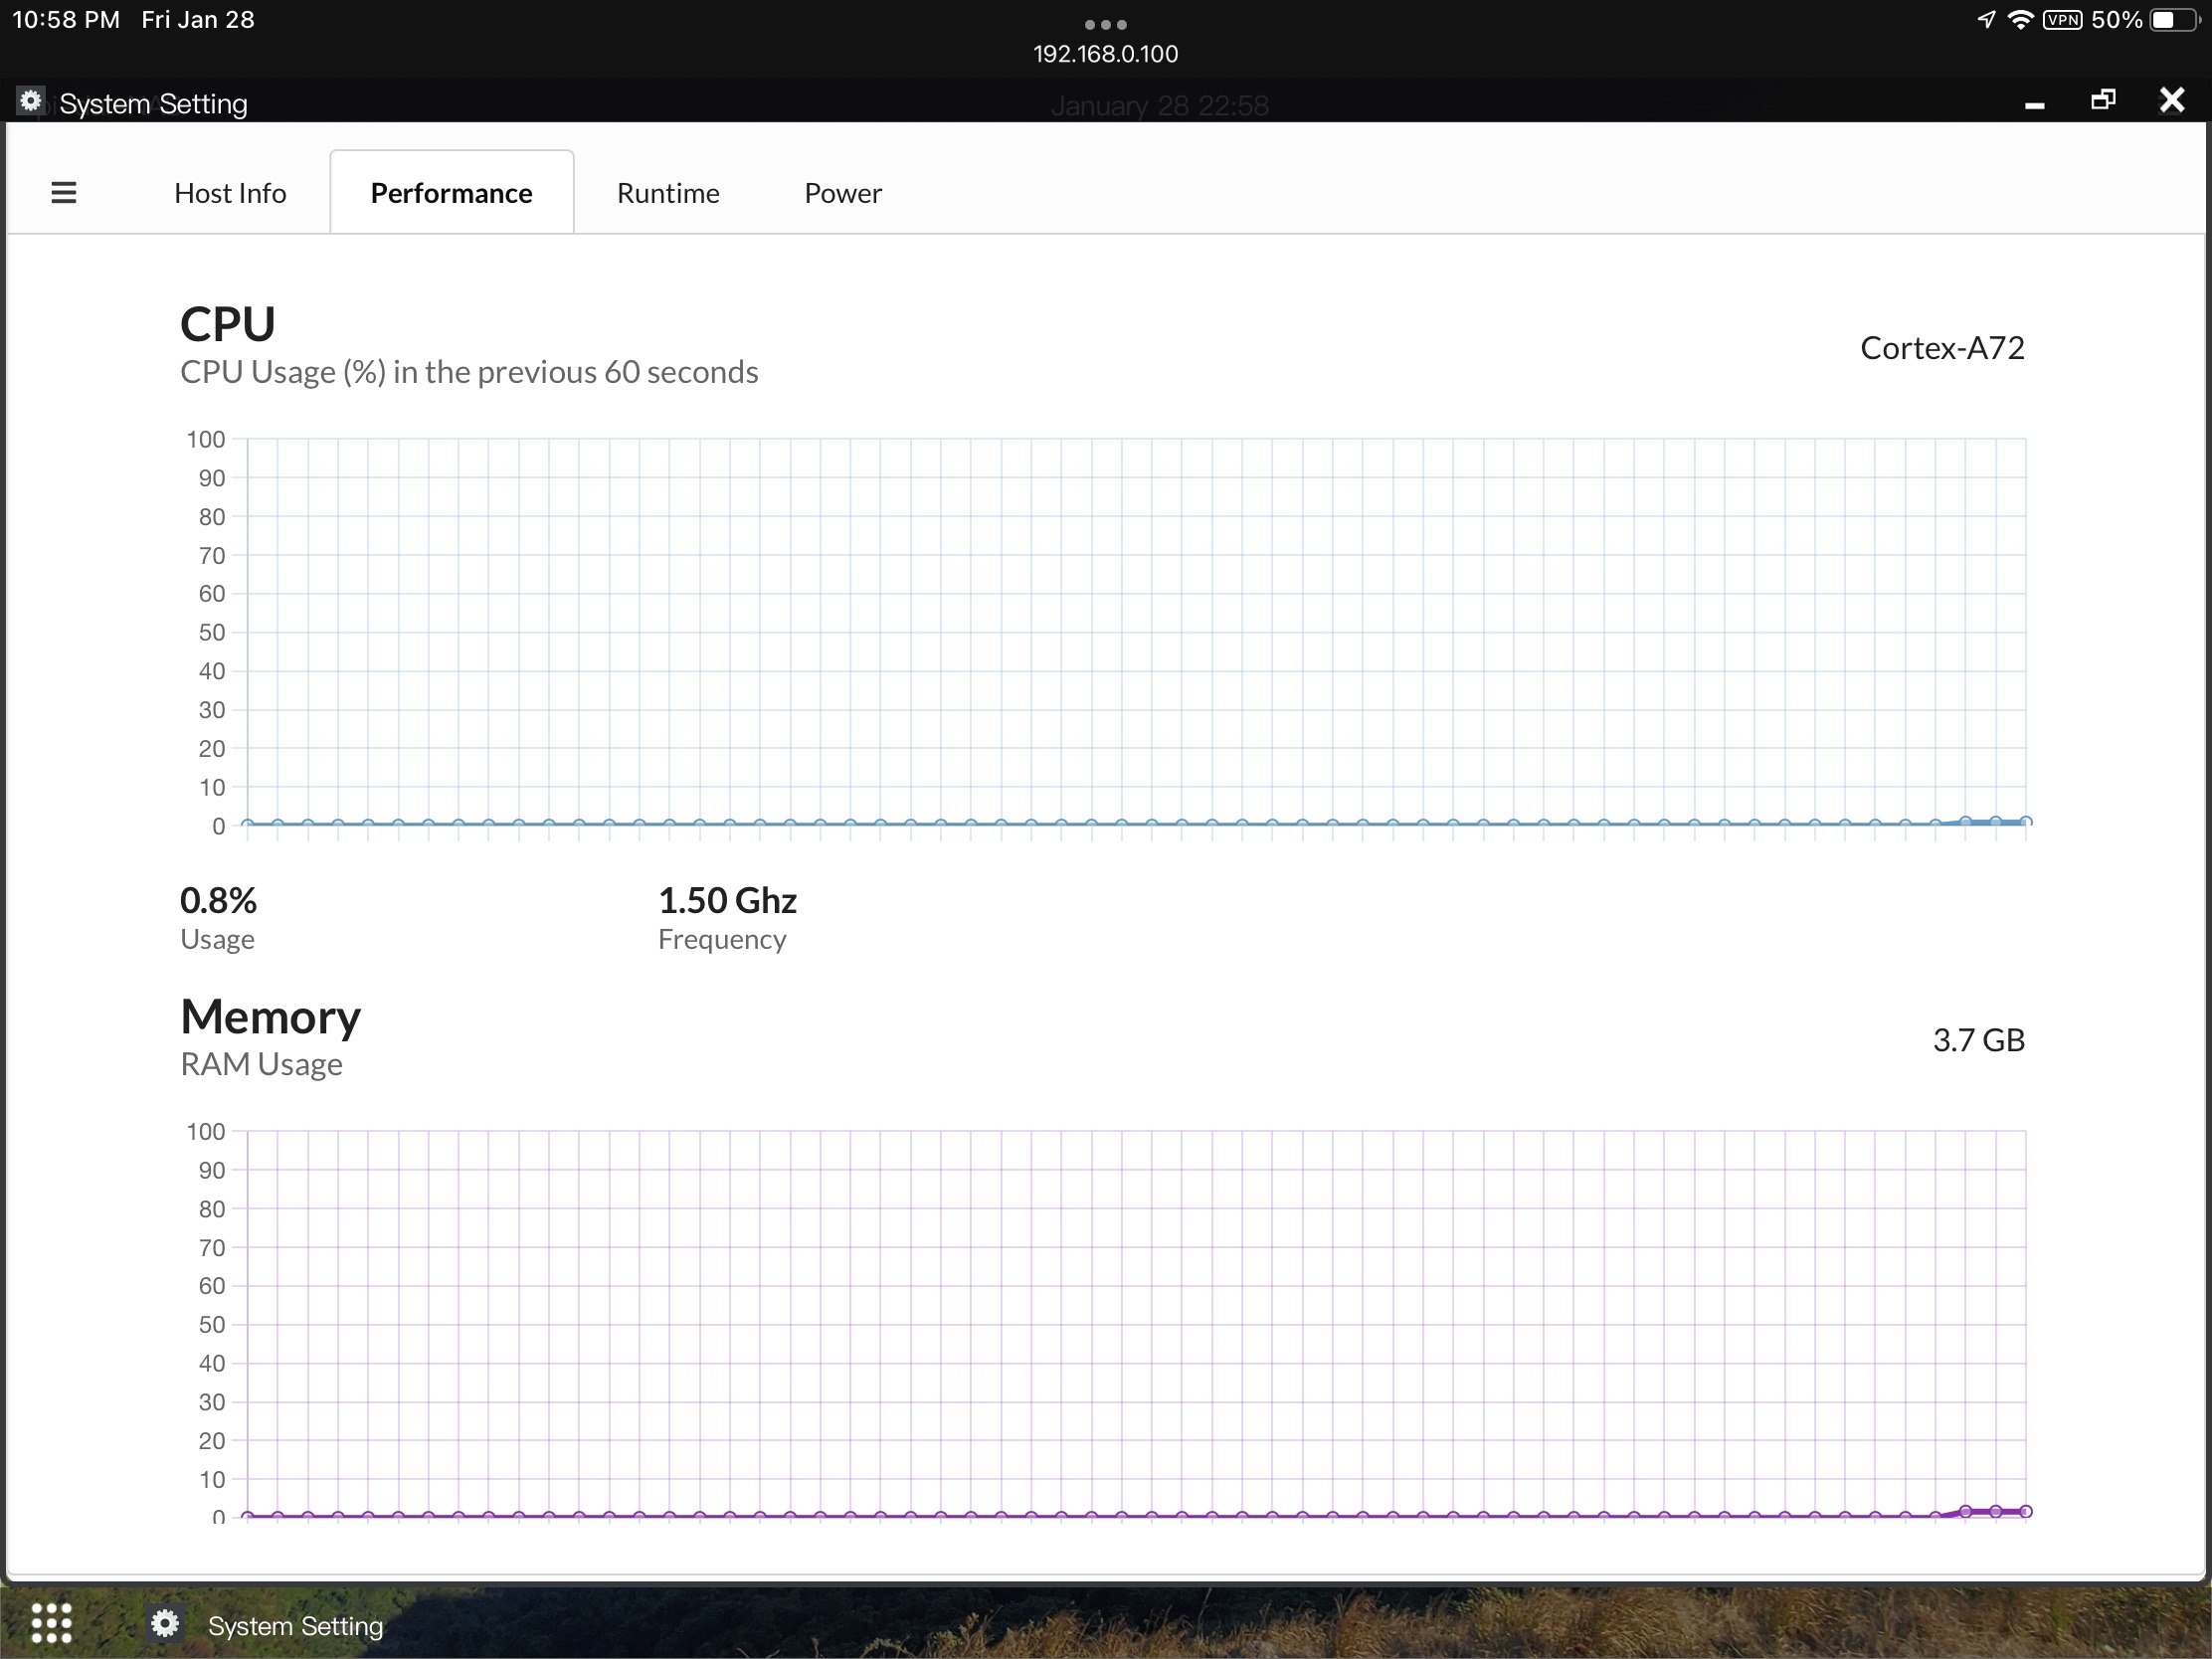Click the System Setting gear icon in title bar
The width and height of the screenshot is (2212, 1659).
click(x=31, y=101)
